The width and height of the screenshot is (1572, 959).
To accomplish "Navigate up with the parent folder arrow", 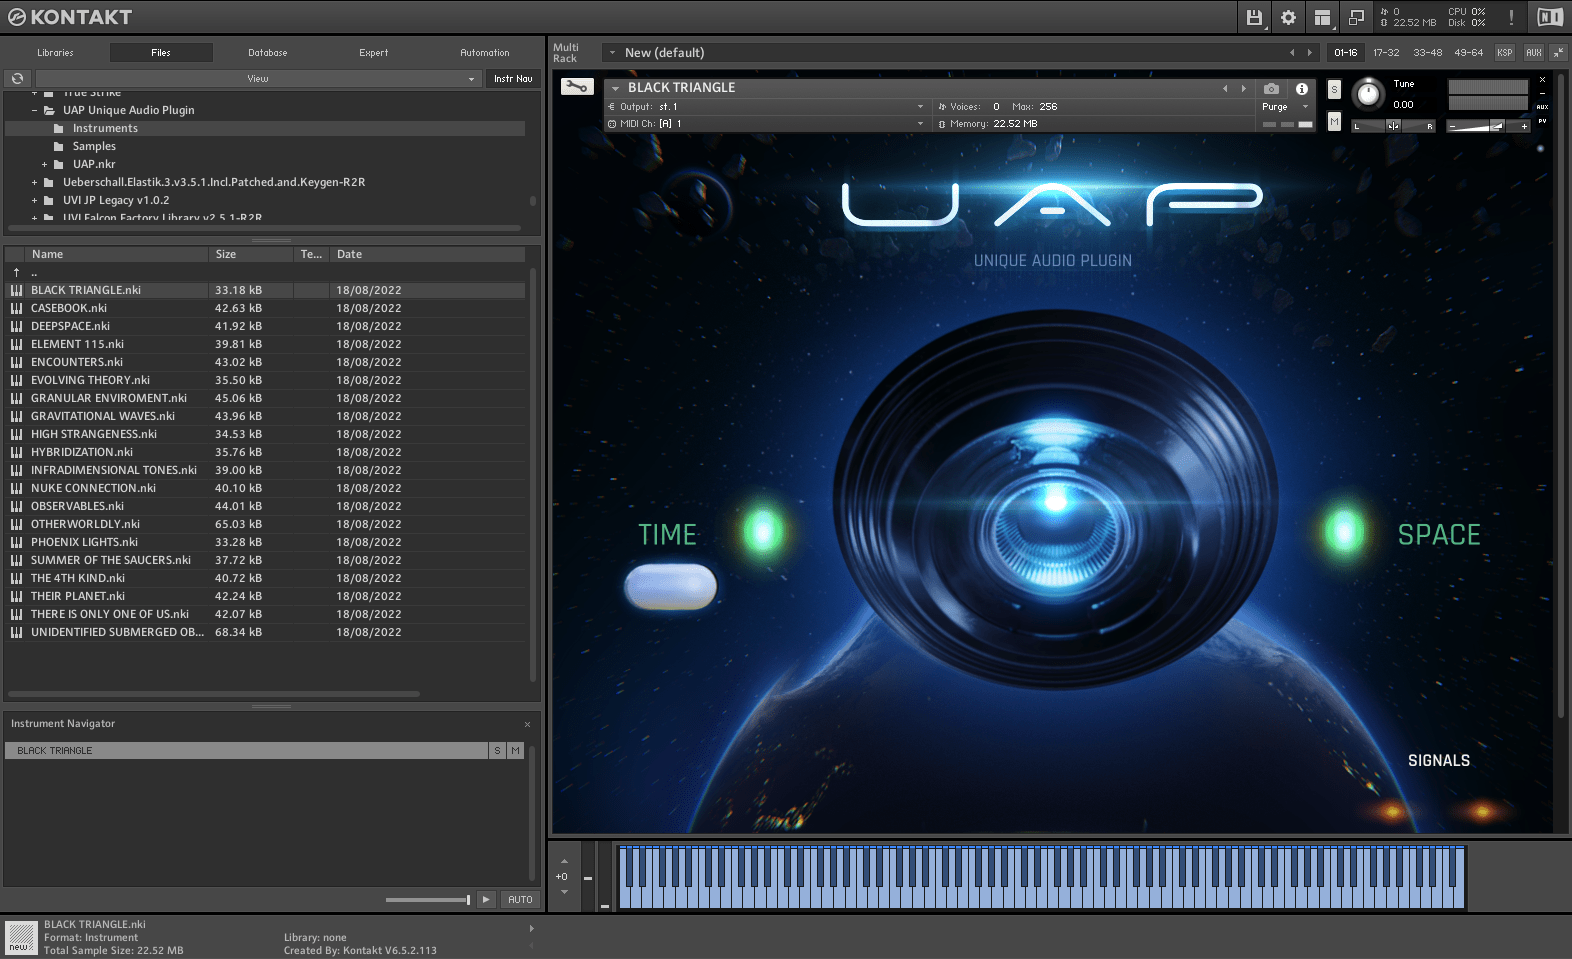I will click(17, 272).
